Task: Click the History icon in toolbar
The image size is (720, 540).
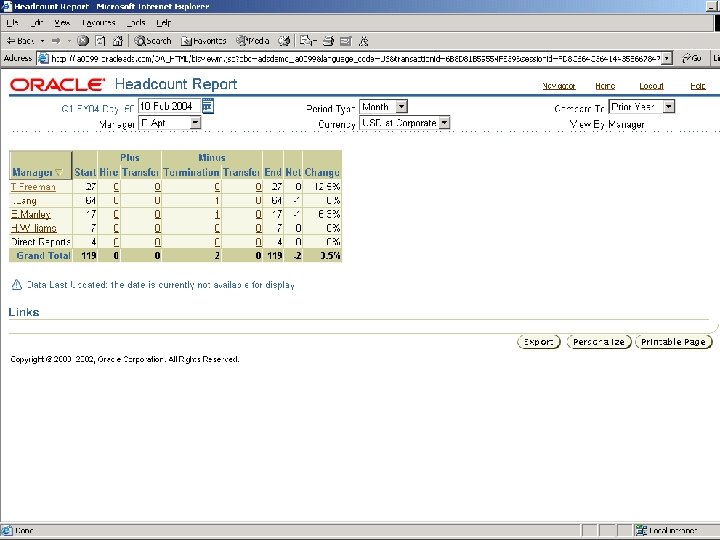Action: 284,41
